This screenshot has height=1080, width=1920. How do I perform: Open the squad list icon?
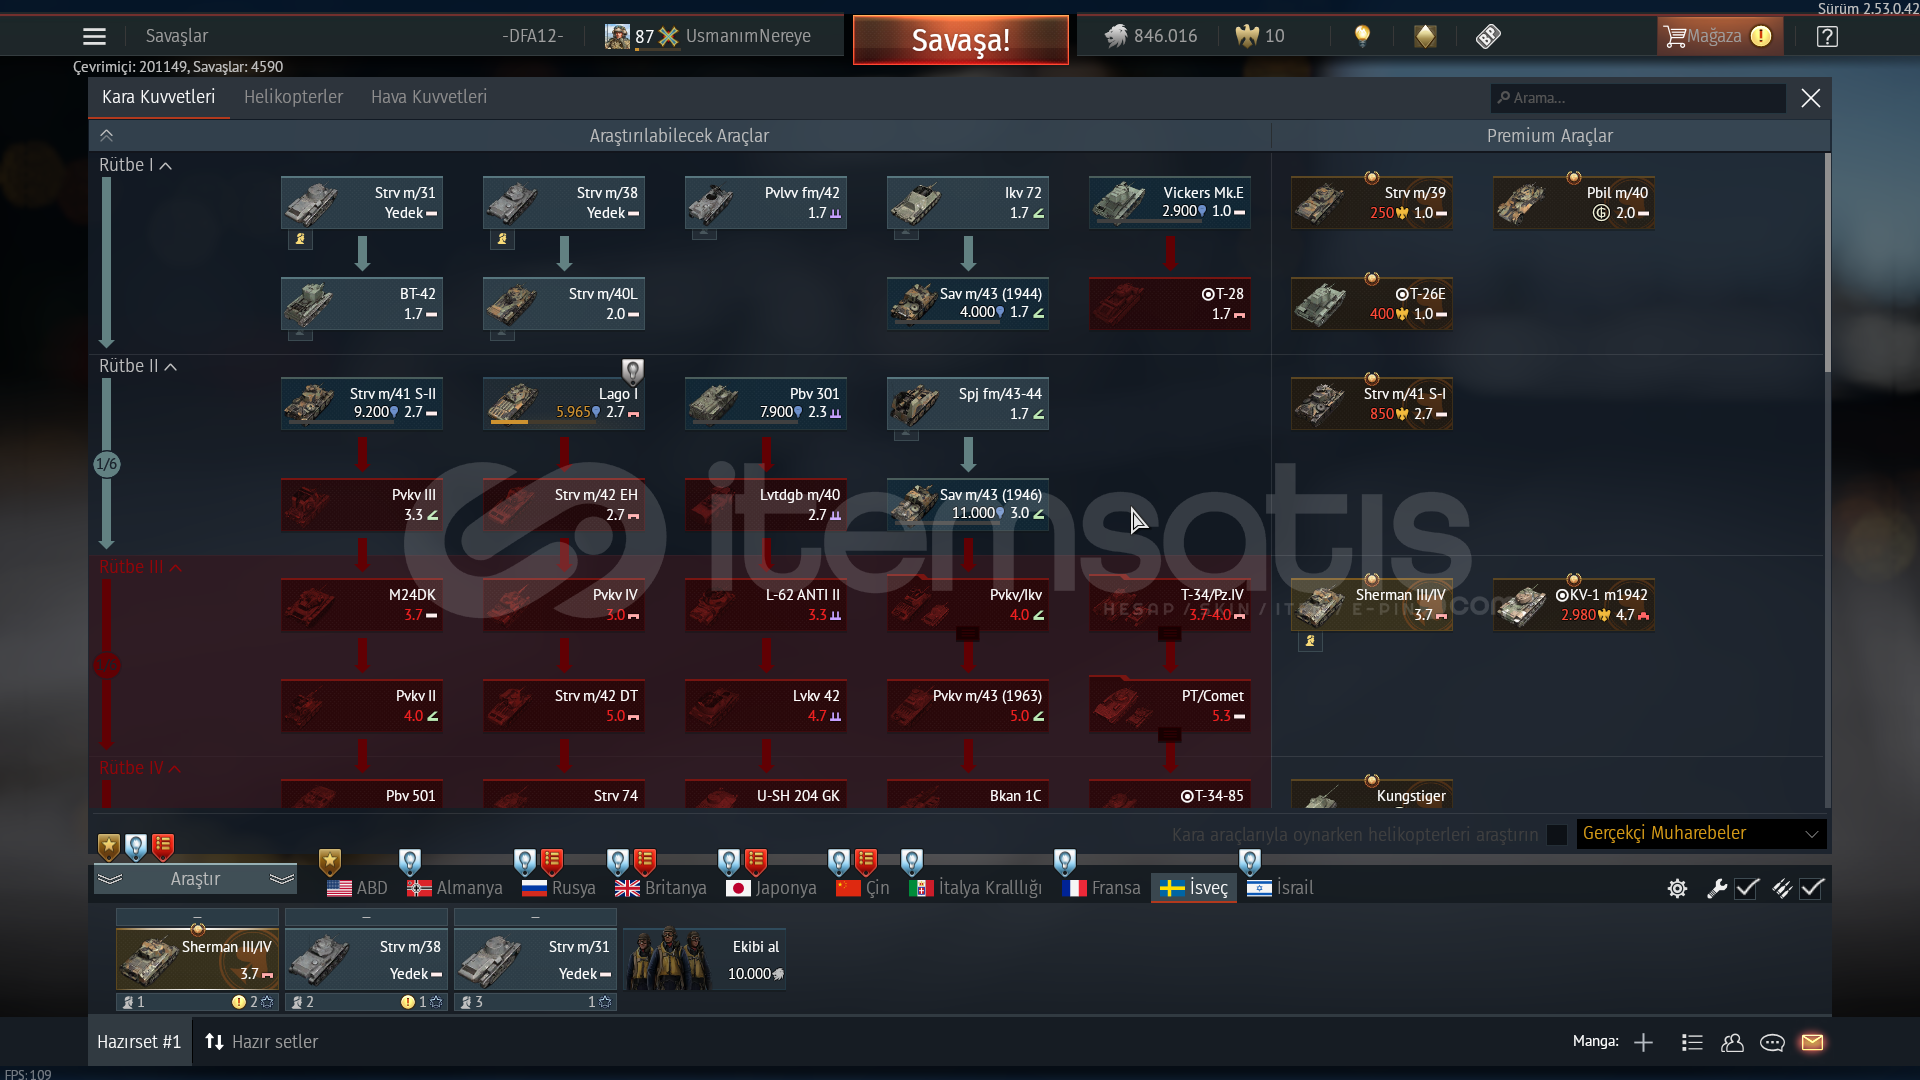click(x=1692, y=1042)
